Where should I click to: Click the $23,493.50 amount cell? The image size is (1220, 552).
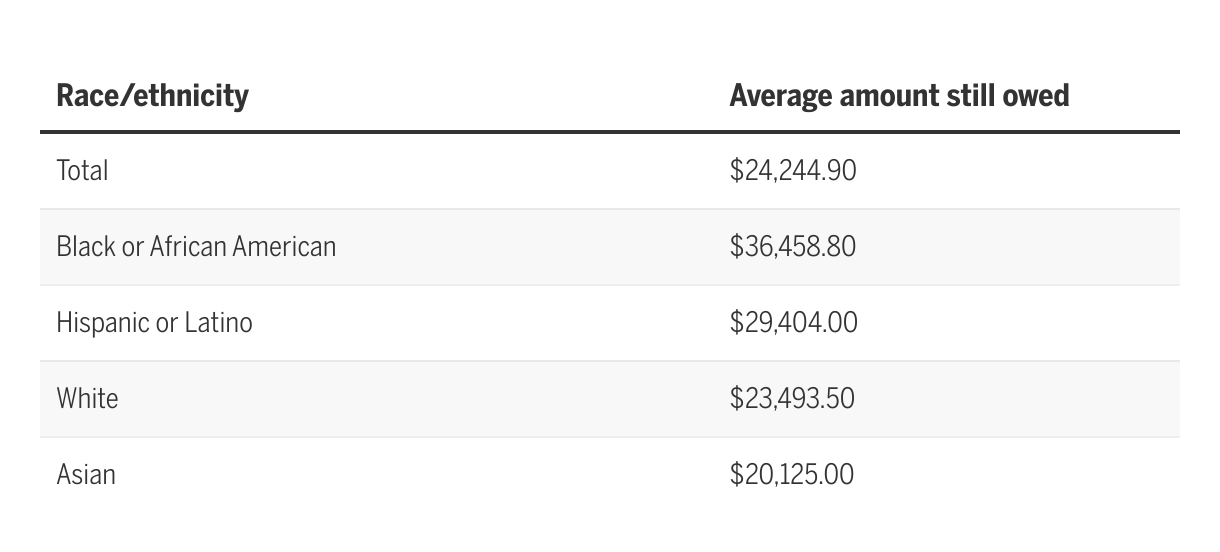(x=792, y=399)
